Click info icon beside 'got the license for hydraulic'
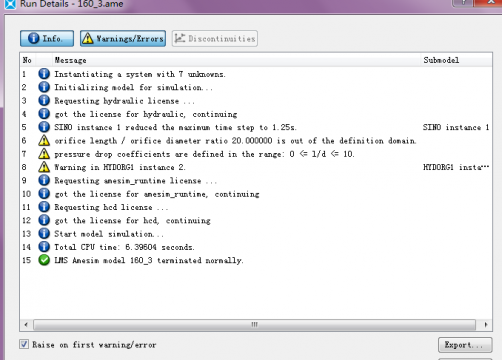Screen dimensions: 502x360 click(44, 114)
